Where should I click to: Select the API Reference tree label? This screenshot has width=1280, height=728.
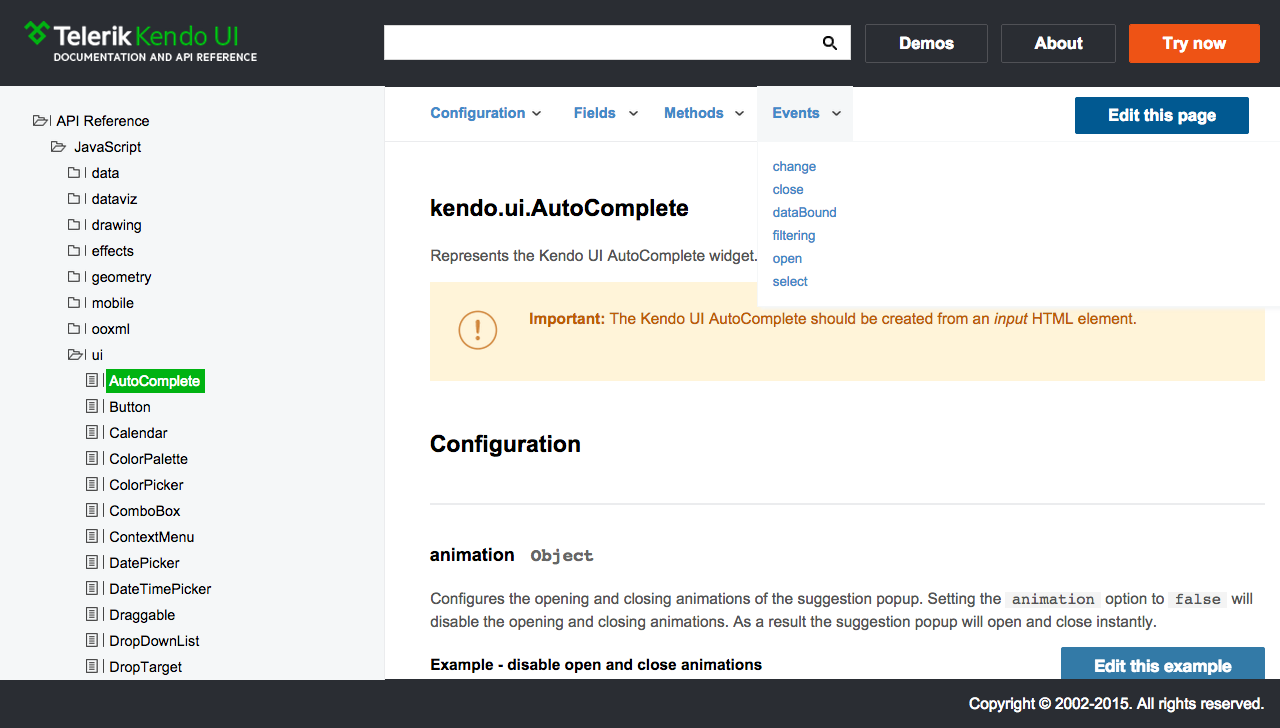tap(102, 121)
